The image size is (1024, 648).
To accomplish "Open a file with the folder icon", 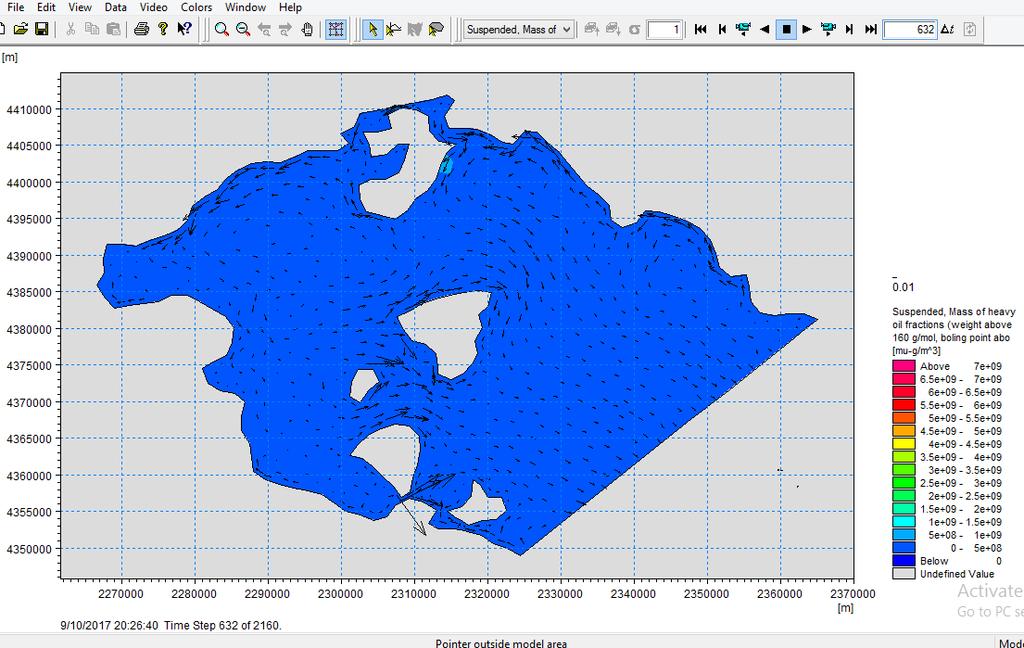I will pyautogui.click(x=21, y=29).
